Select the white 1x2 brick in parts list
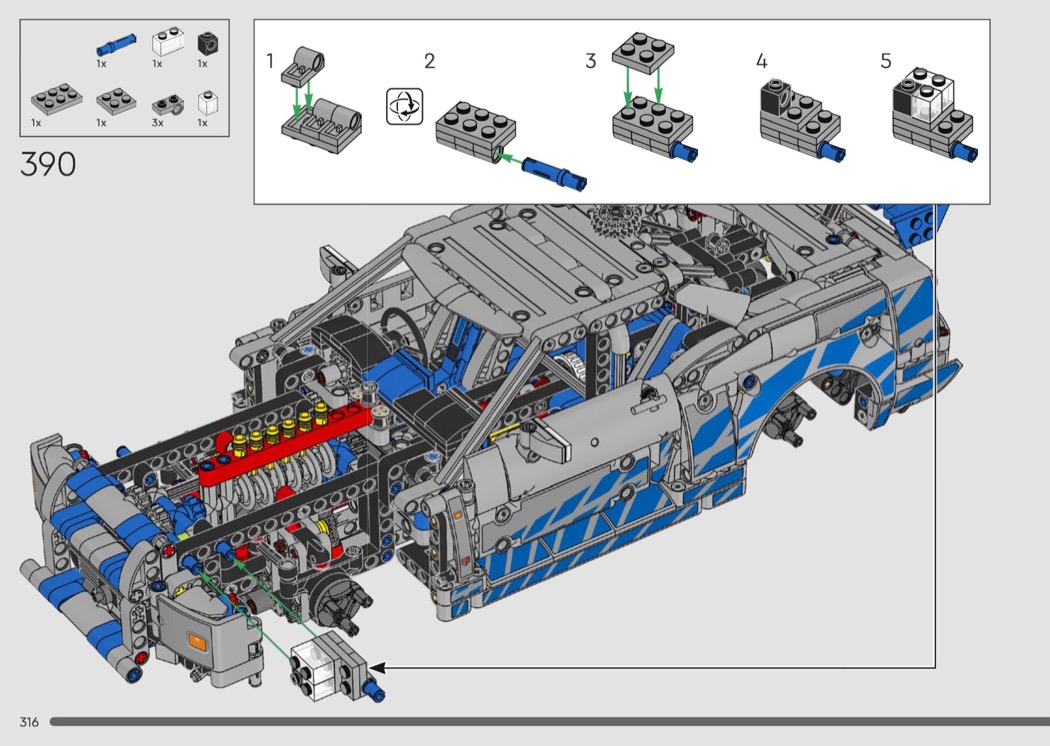This screenshot has width=1050, height=746. click(164, 43)
